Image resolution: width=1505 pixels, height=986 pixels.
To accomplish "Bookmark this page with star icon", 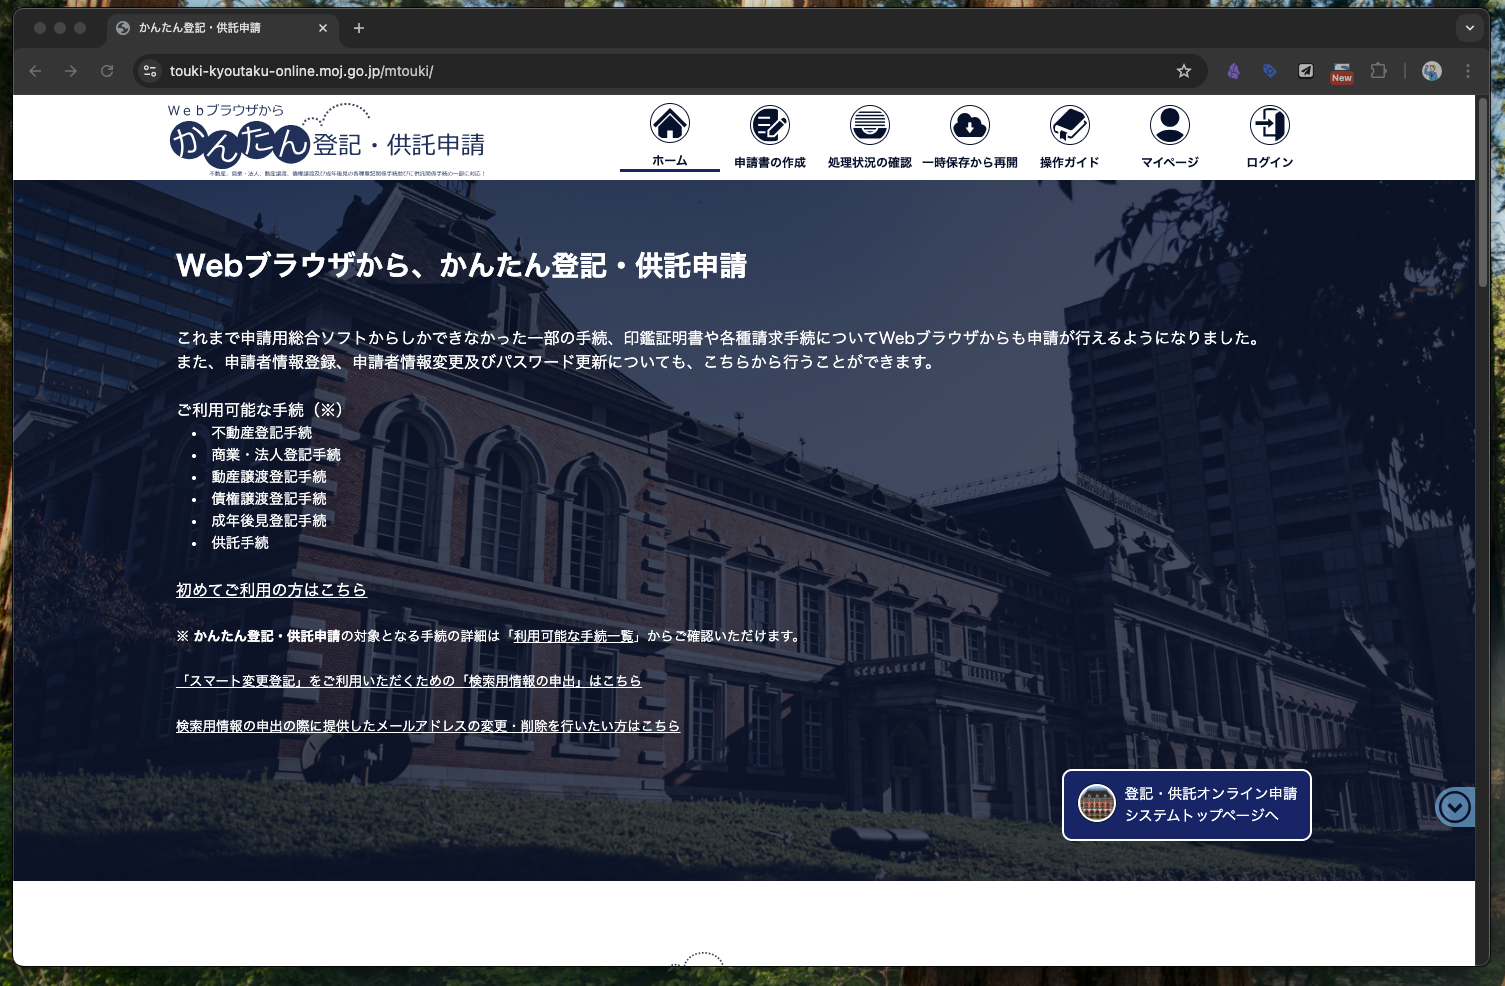I will point(1184,71).
